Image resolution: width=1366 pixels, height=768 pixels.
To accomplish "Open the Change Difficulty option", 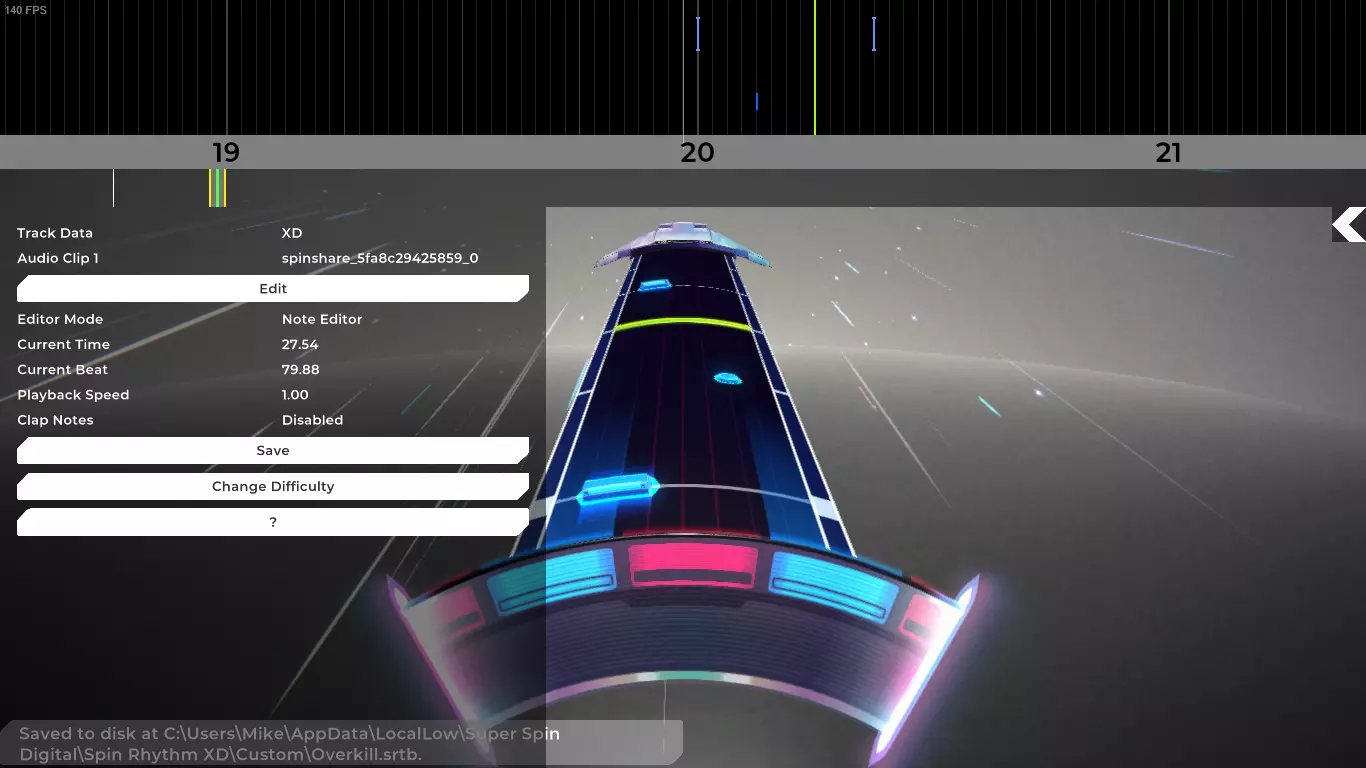I will coord(273,487).
